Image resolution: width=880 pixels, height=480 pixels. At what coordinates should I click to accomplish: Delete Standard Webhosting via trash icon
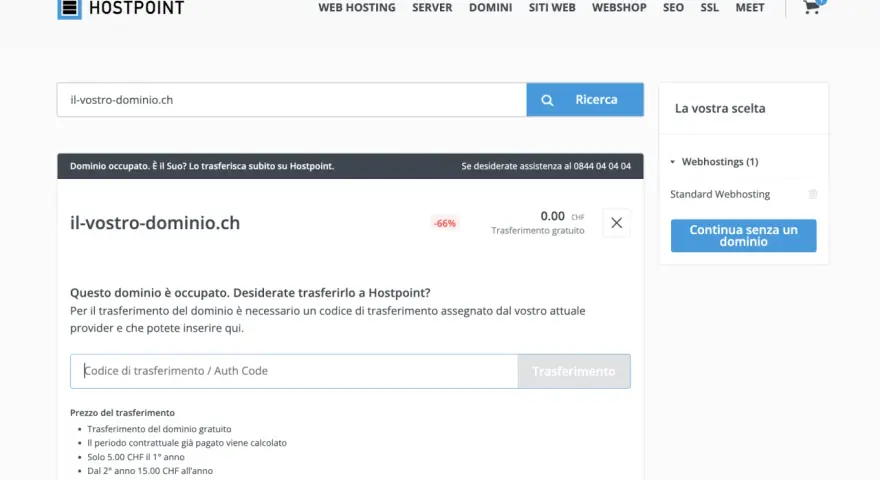pyautogui.click(x=813, y=194)
